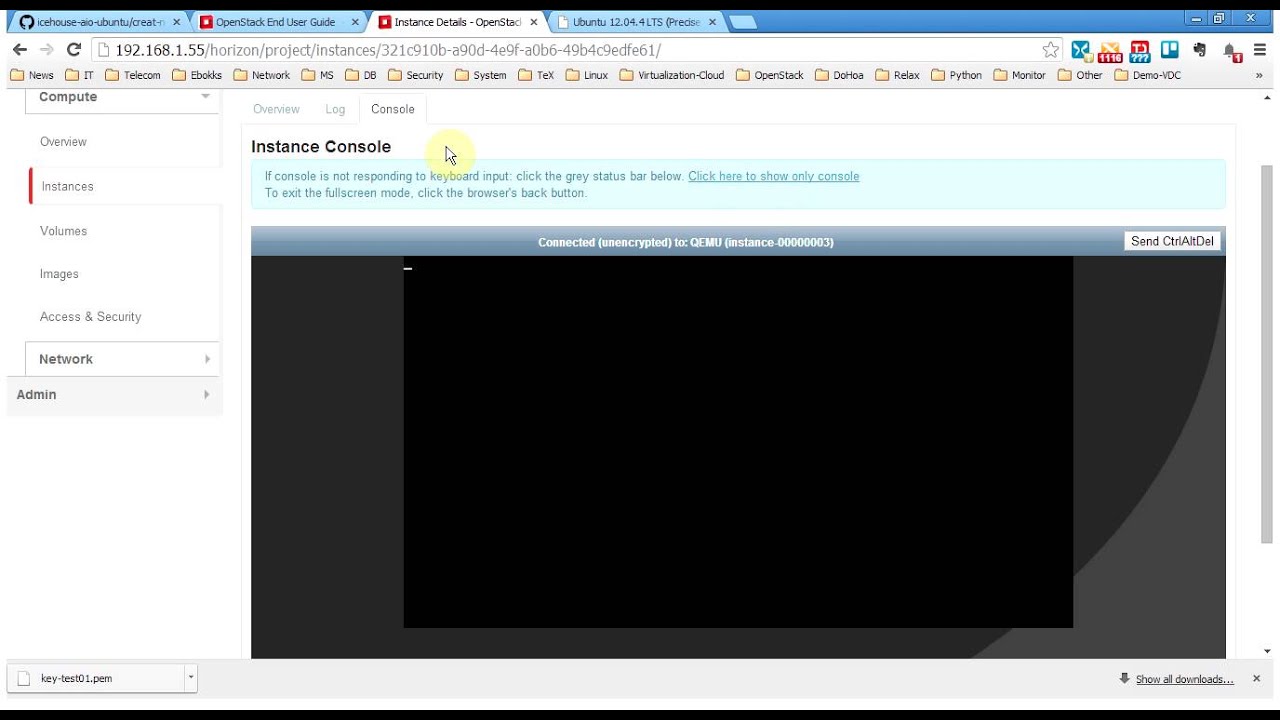The height and width of the screenshot is (720, 1280).
Task: Click the Send CtrlAltDel button
Action: pyautogui.click(x=1172, y=241)
